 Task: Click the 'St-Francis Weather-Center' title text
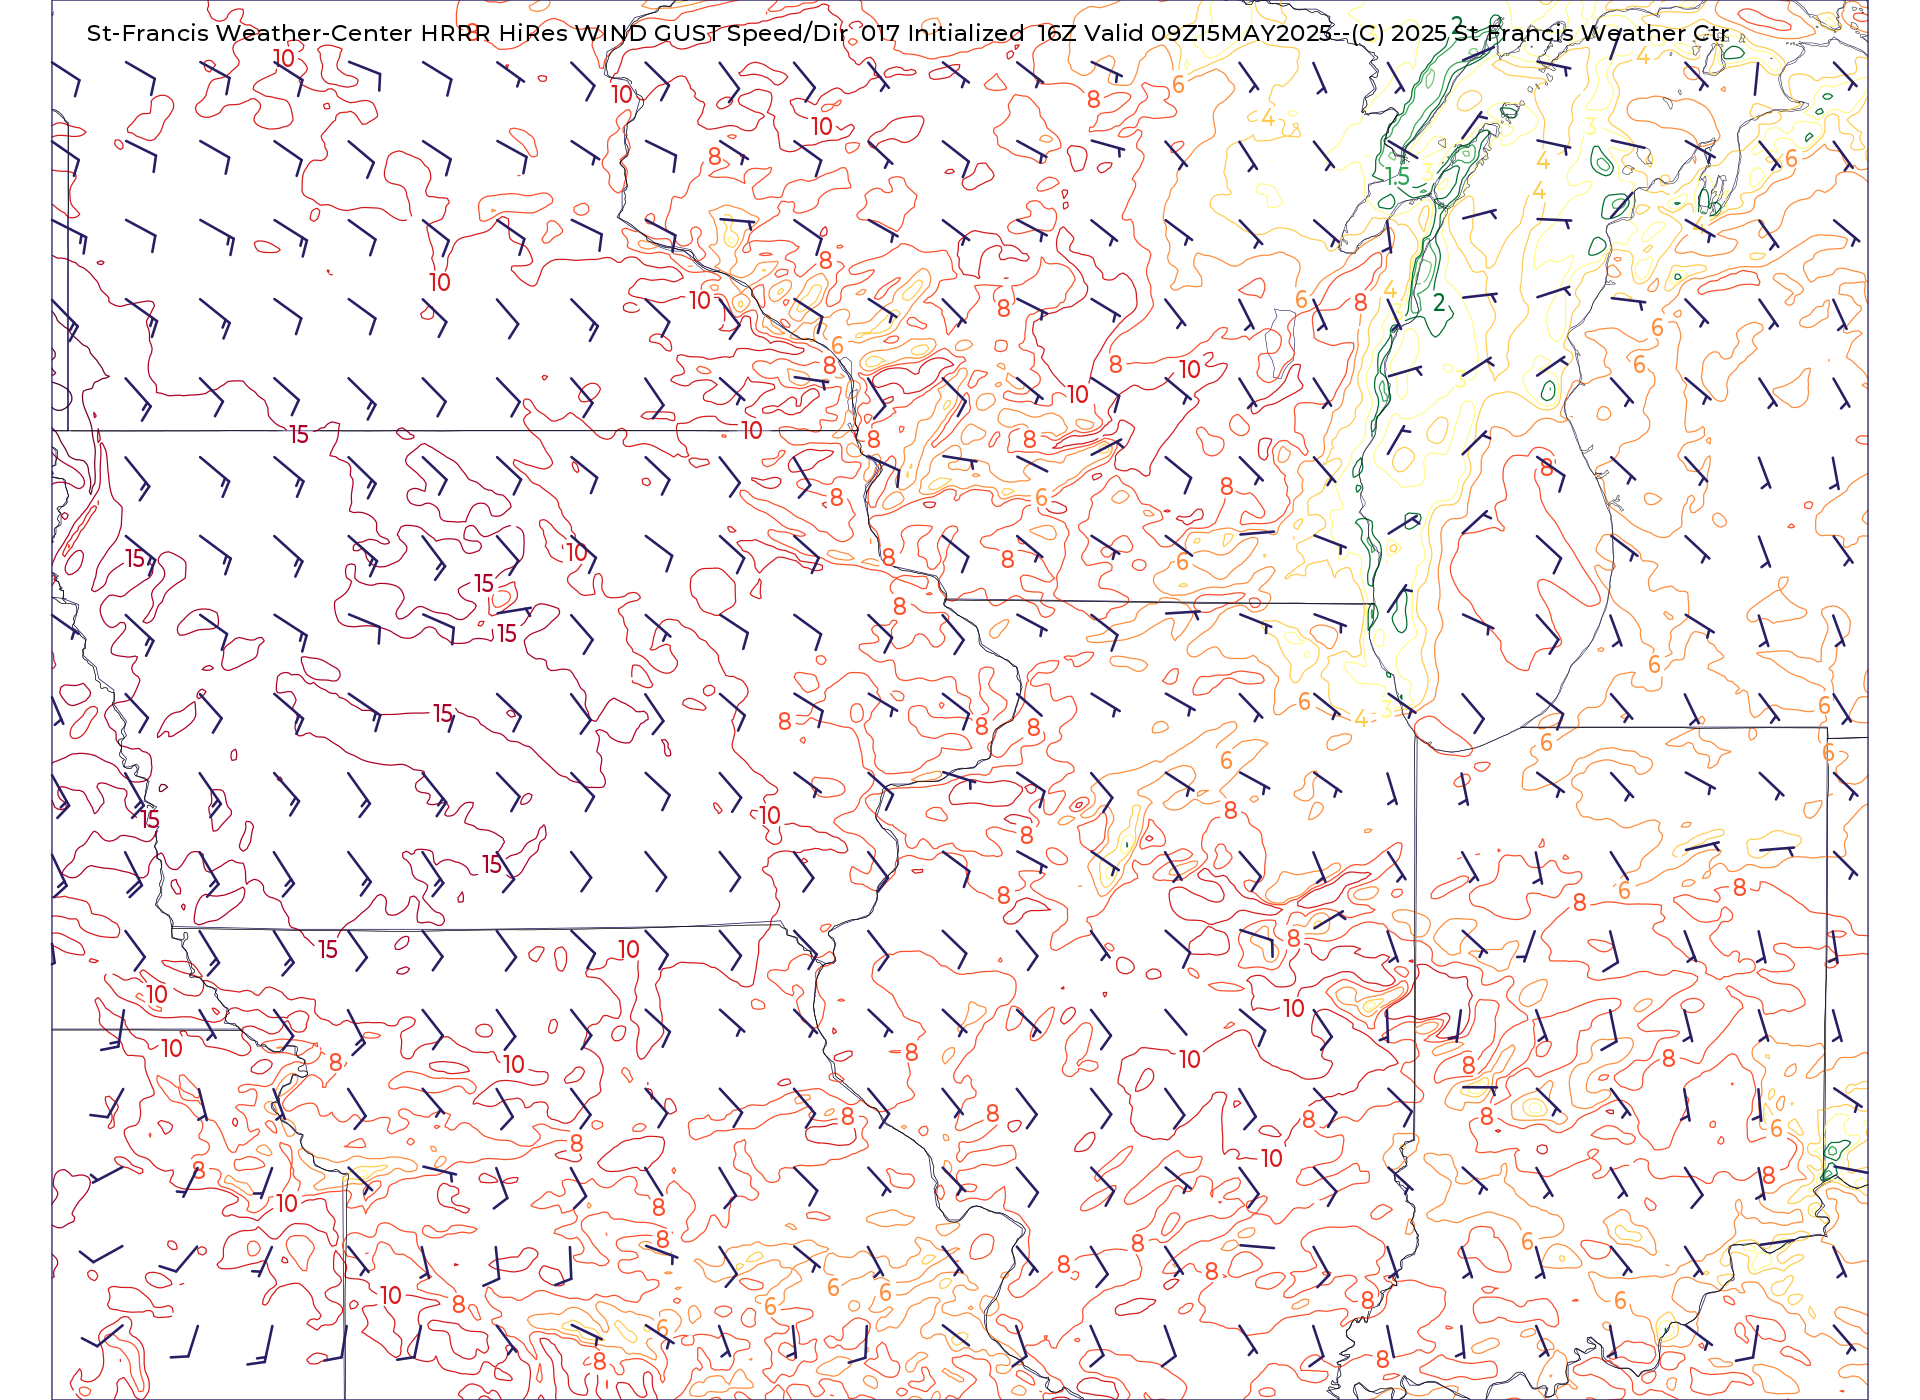coord(250,33)
